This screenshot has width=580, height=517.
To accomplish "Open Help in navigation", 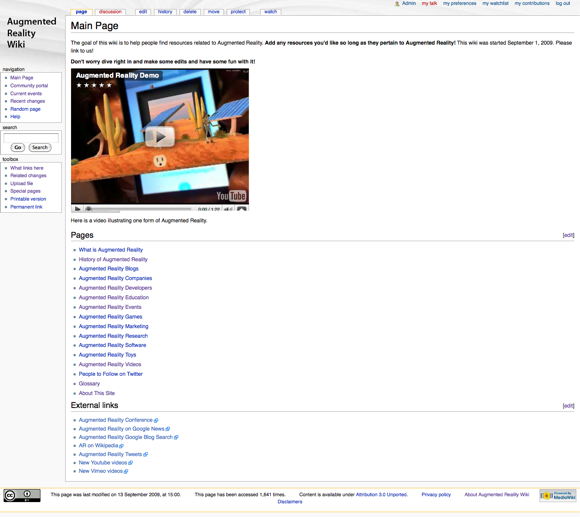I will (15, 116).
